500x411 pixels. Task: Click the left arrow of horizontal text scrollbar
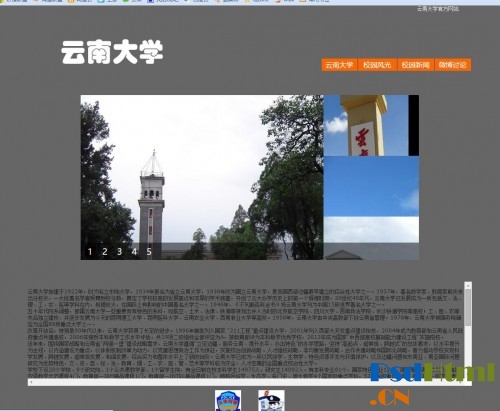[31, 382]
